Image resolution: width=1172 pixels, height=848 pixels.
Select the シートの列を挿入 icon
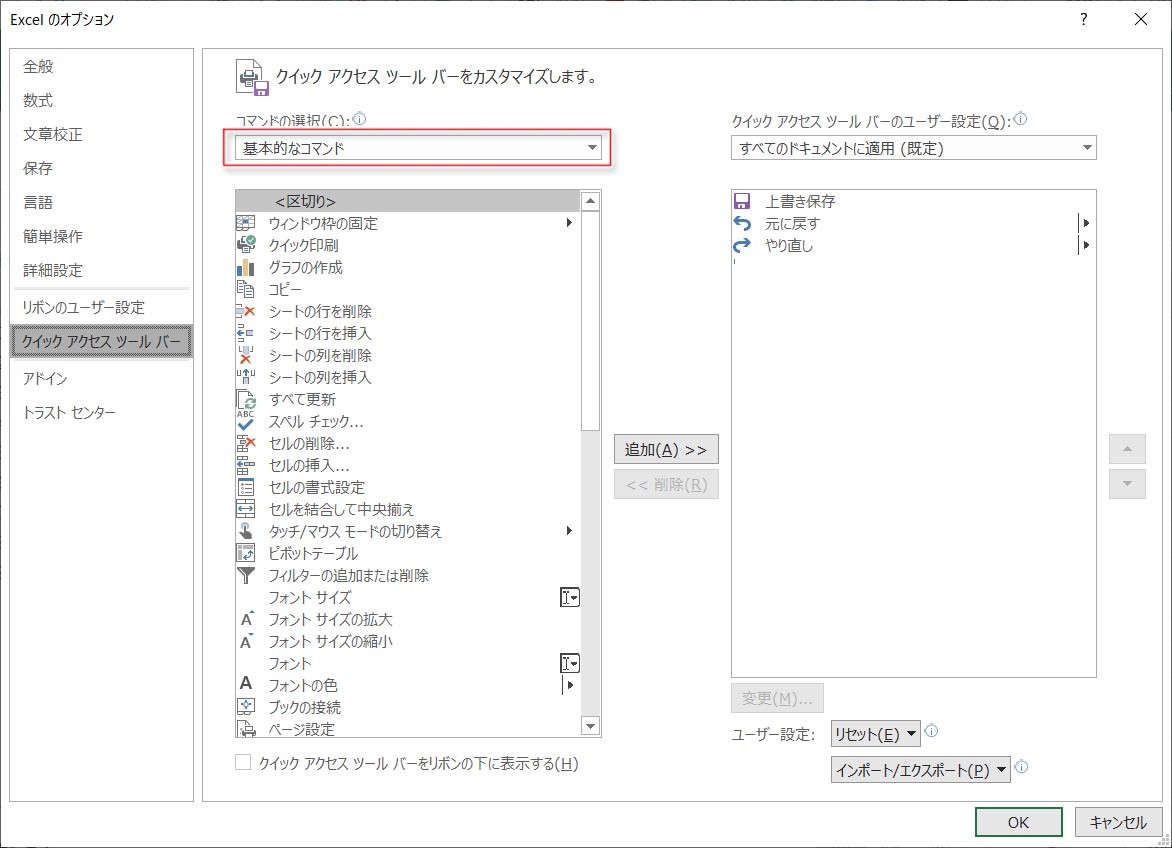(245, 377)
